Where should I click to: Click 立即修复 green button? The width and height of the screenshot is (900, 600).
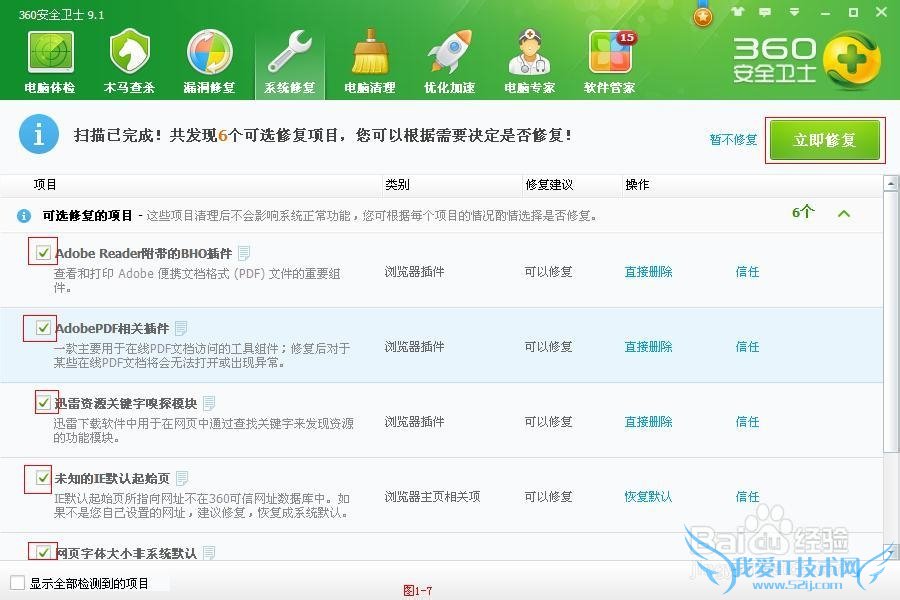[825, 140]
